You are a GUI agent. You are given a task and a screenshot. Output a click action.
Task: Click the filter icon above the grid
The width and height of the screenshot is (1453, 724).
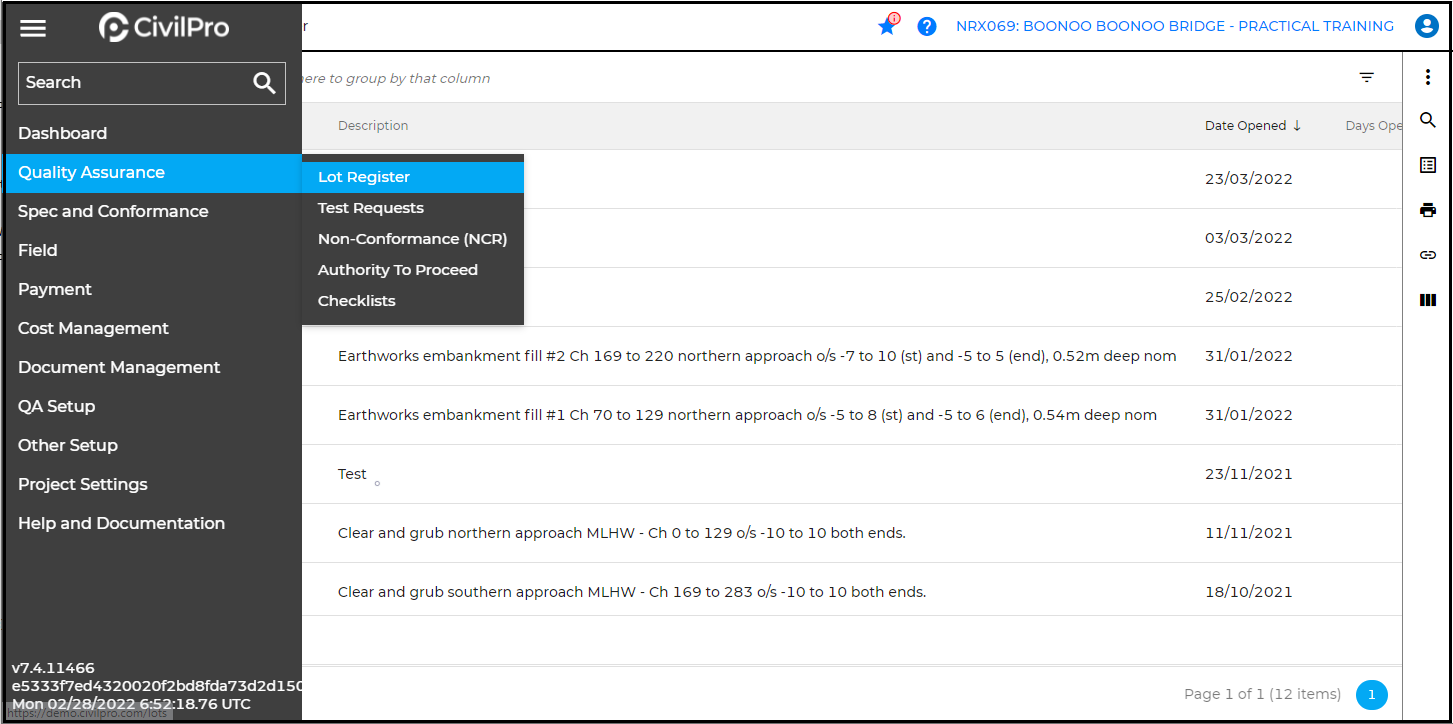[1366, 78]
